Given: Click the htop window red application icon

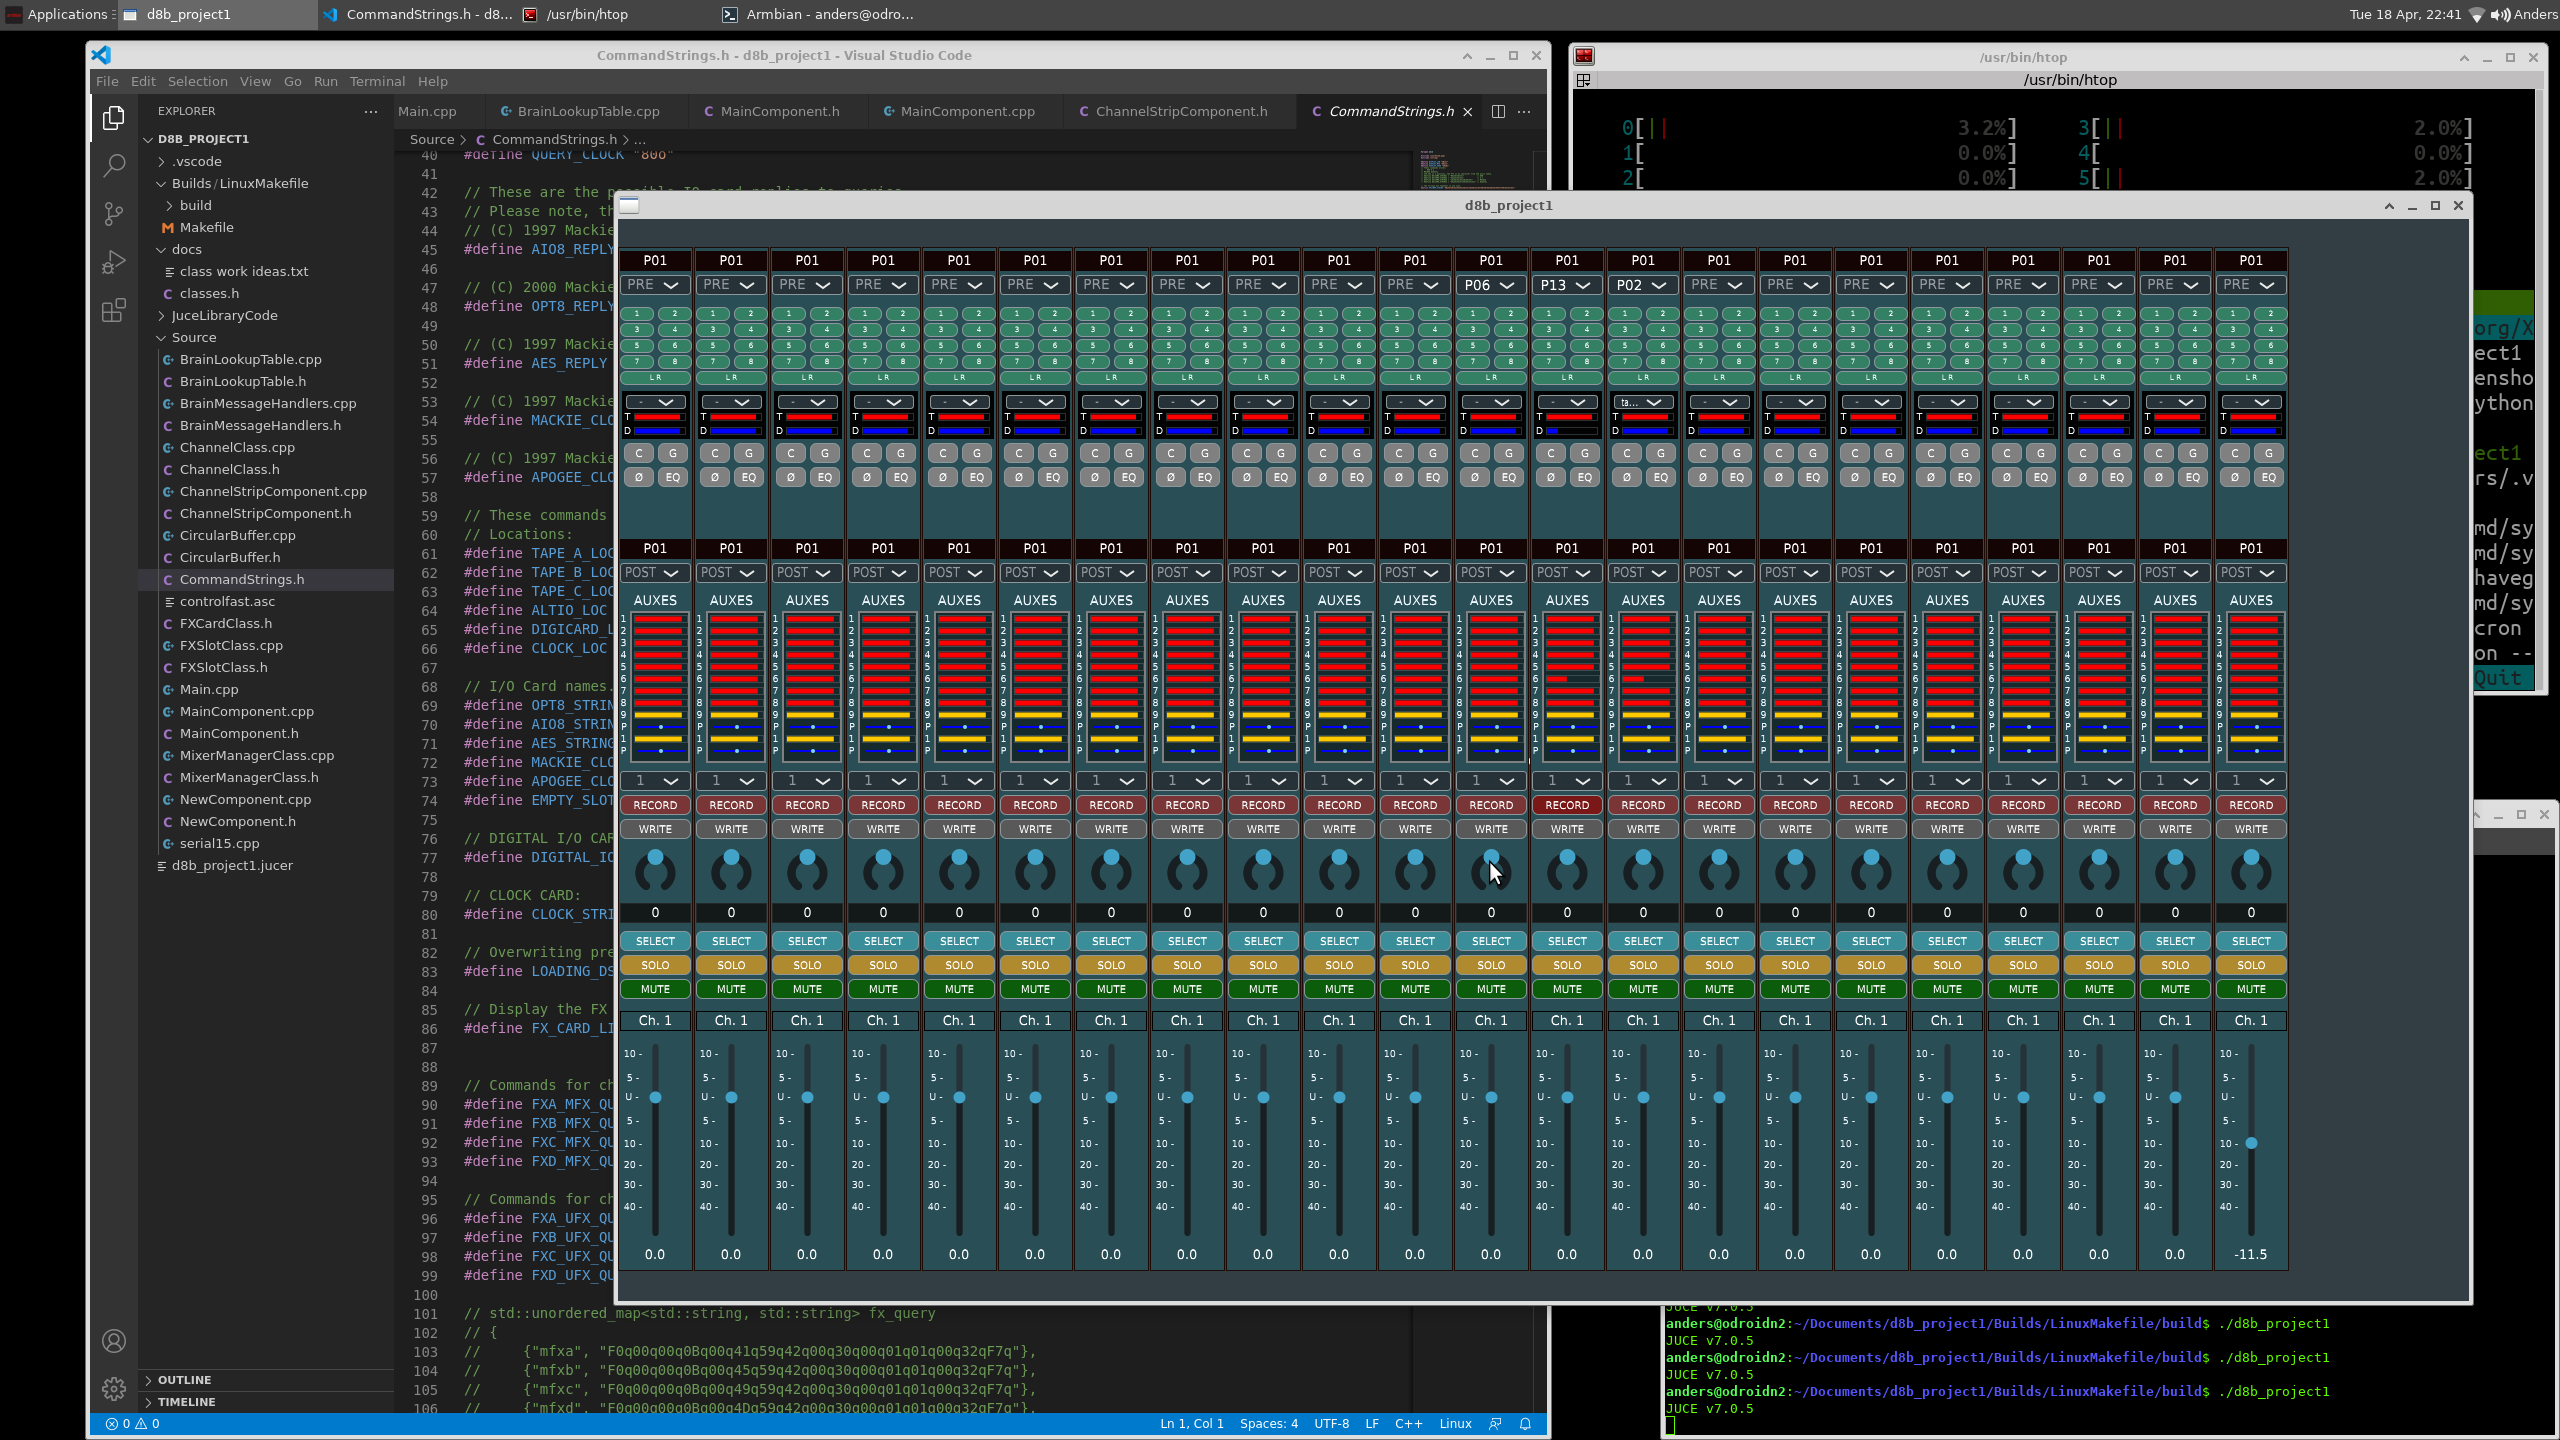Looking at the screenshot, I should 1584,56.
